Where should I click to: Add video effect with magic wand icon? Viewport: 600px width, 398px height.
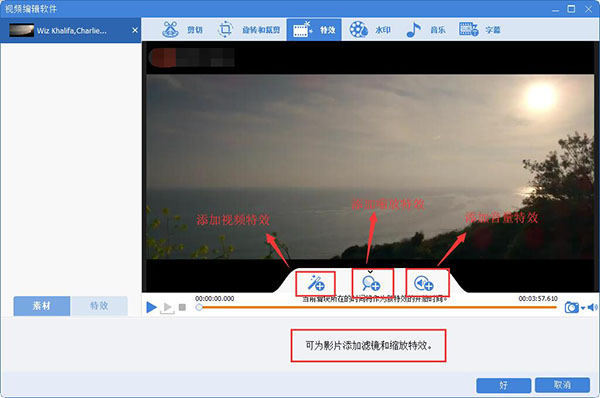[x=316, y=284]
